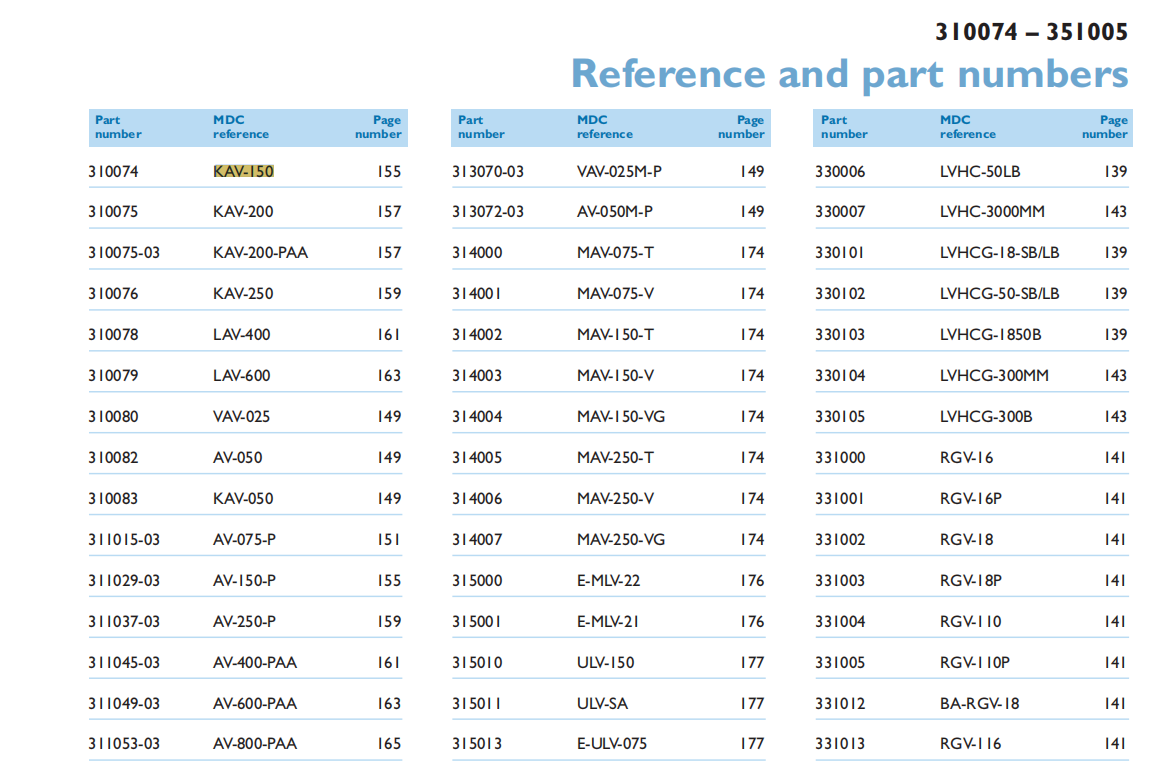Select the KAV-200-PAA reference
The image size is (1152, 777).
pyautogui.click(x=260, y=253)
